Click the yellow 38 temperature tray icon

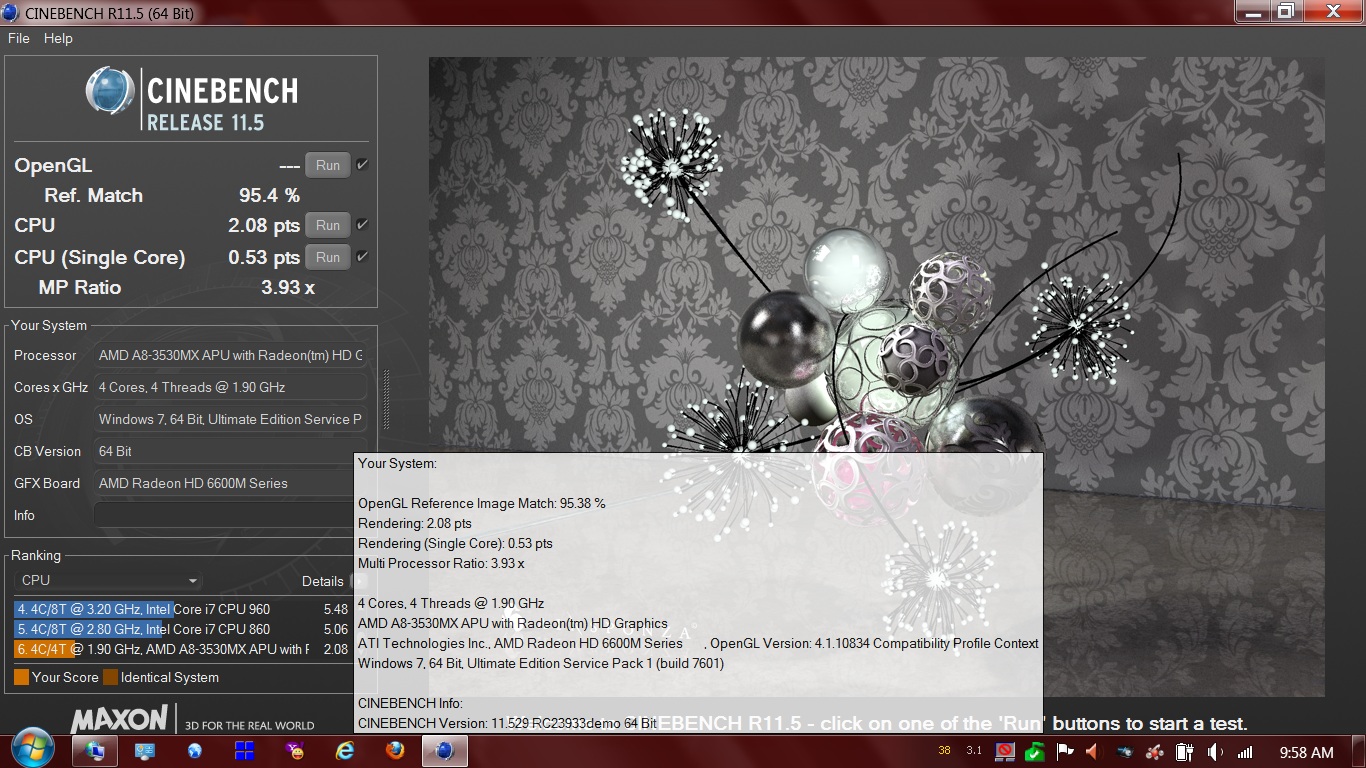[x=945, y=751]
